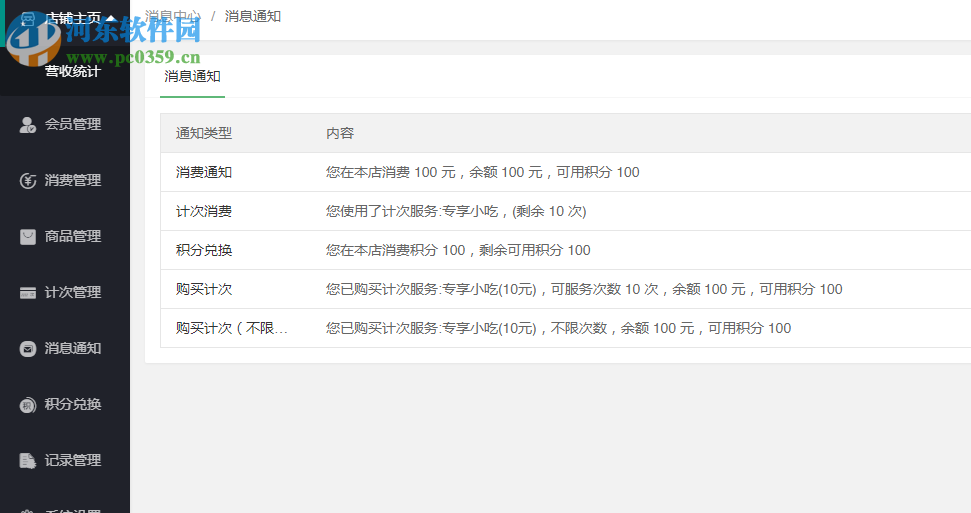Click the 商品管理 bag icon

[28, 237]
